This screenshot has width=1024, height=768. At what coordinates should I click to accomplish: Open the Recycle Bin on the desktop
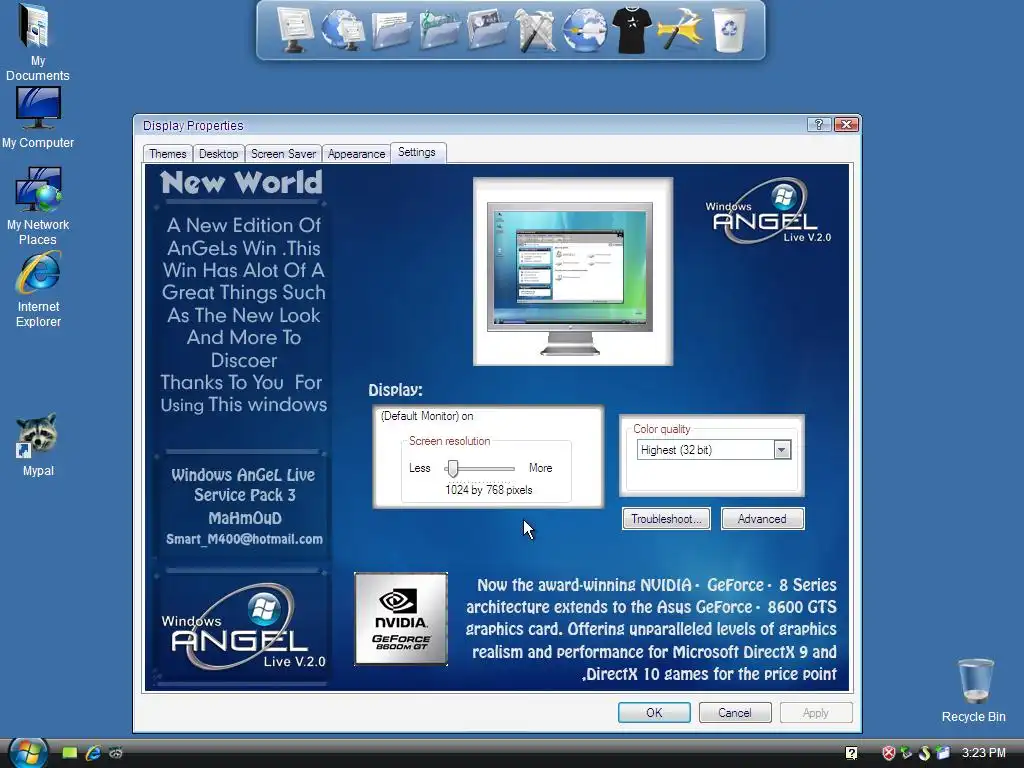(974, 690)
